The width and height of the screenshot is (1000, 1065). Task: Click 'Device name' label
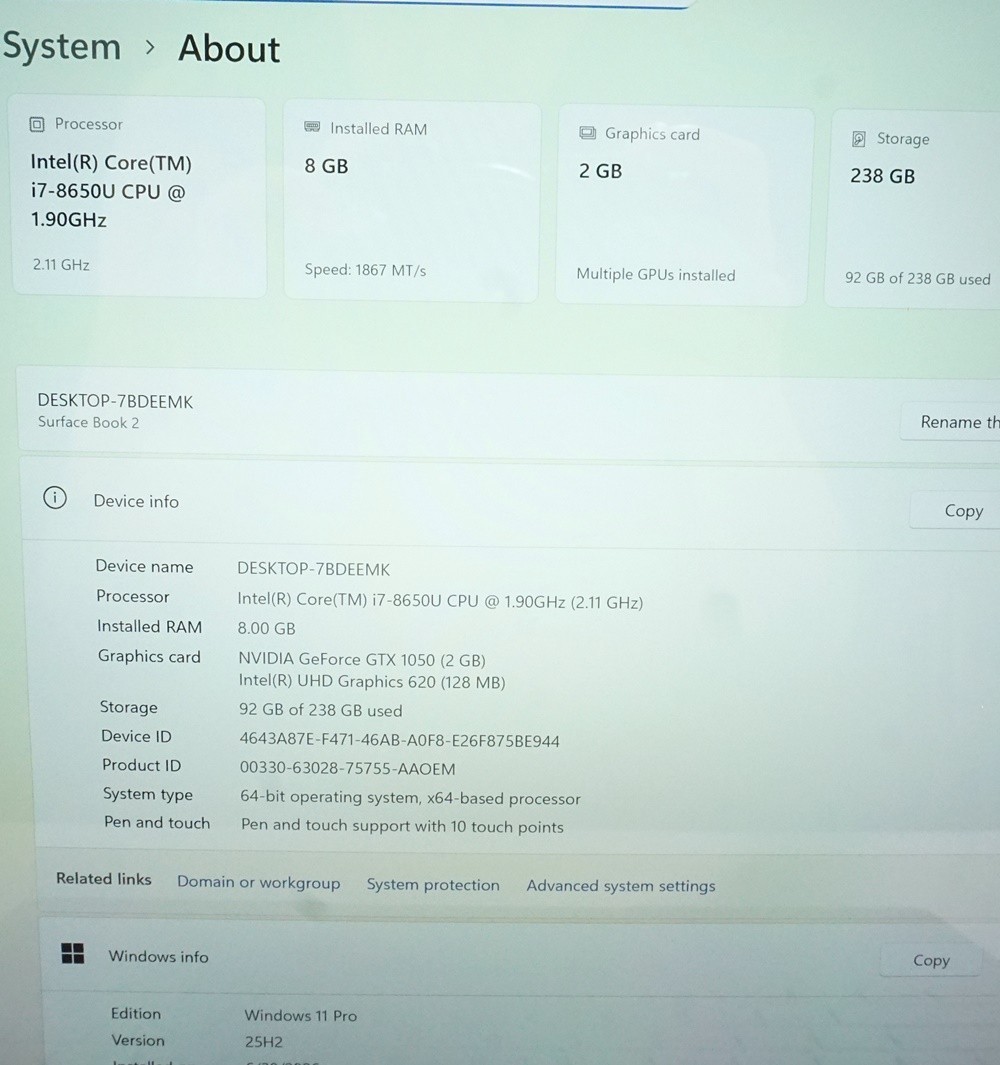coord(144,566)
